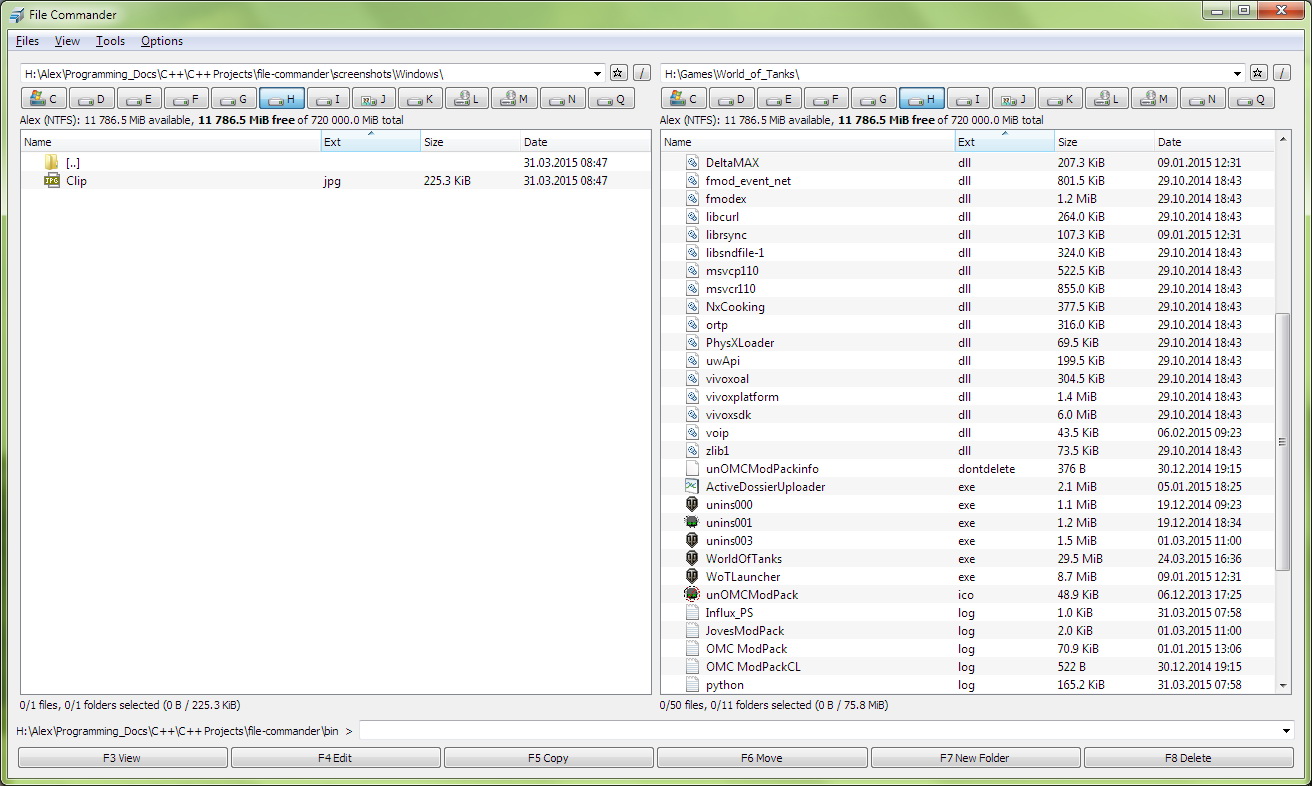The width and height of the screenshot is (1312, 786).
Task: Click the DeltaMAX dll file icon
Action: click(x=692, y=163)
